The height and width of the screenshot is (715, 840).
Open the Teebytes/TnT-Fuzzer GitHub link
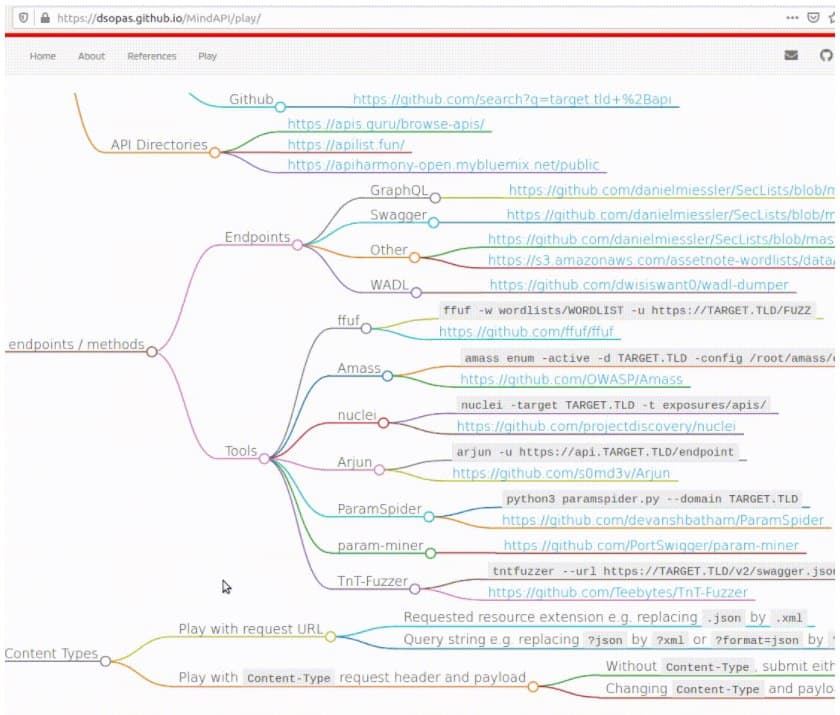click(x=618, y=592)
